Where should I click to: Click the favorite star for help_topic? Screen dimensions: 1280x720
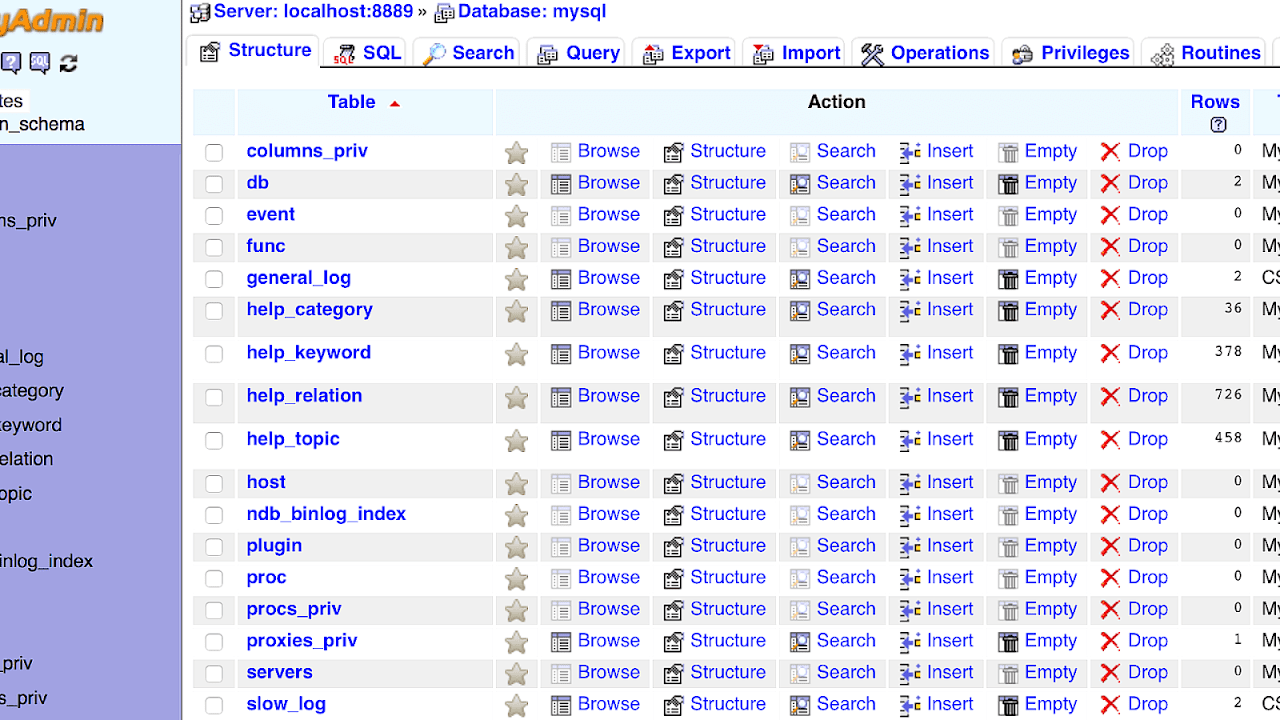pos(516,440)
